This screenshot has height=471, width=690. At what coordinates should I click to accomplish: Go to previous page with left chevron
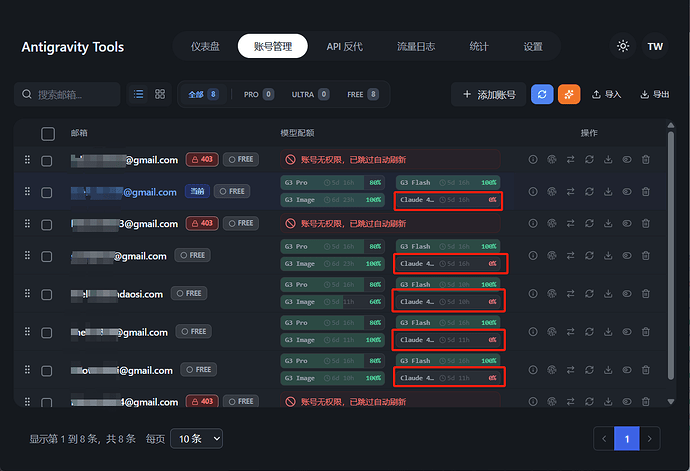point(604,438)
